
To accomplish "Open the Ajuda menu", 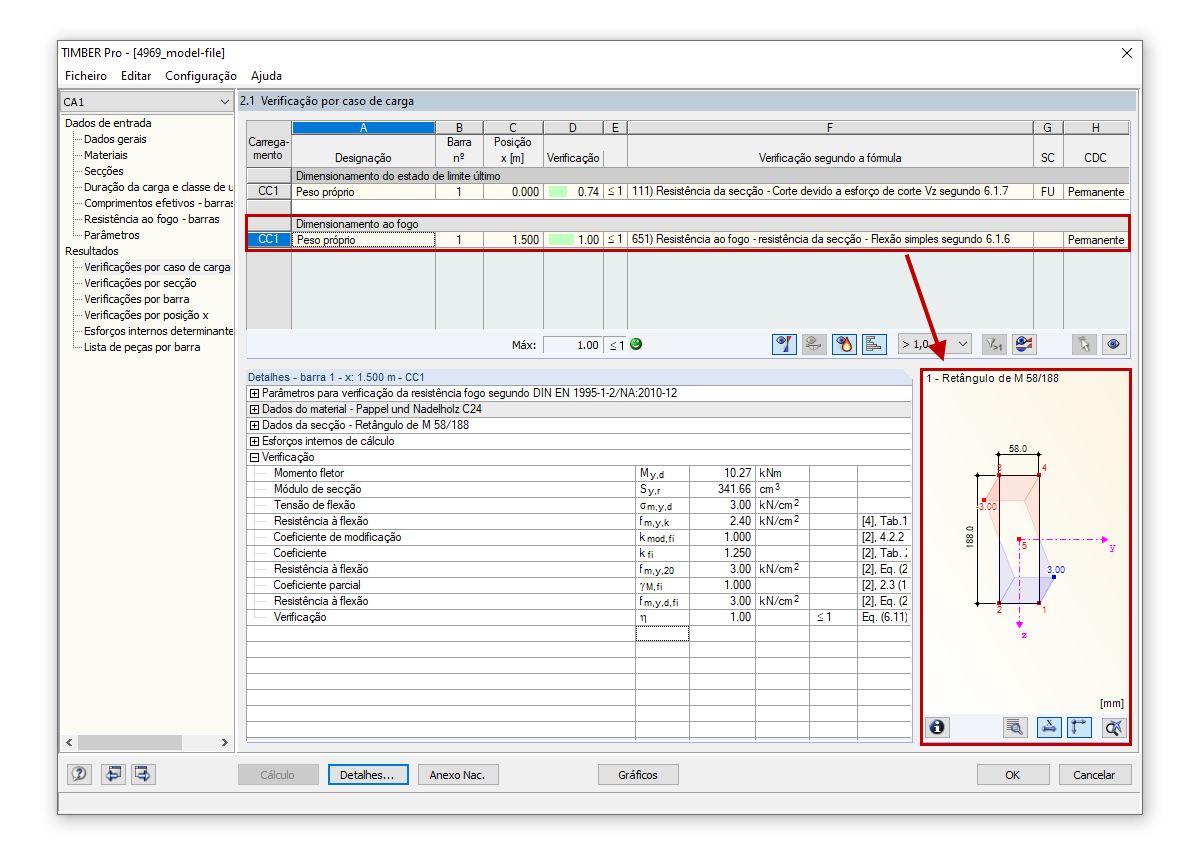I will [266, 76].
